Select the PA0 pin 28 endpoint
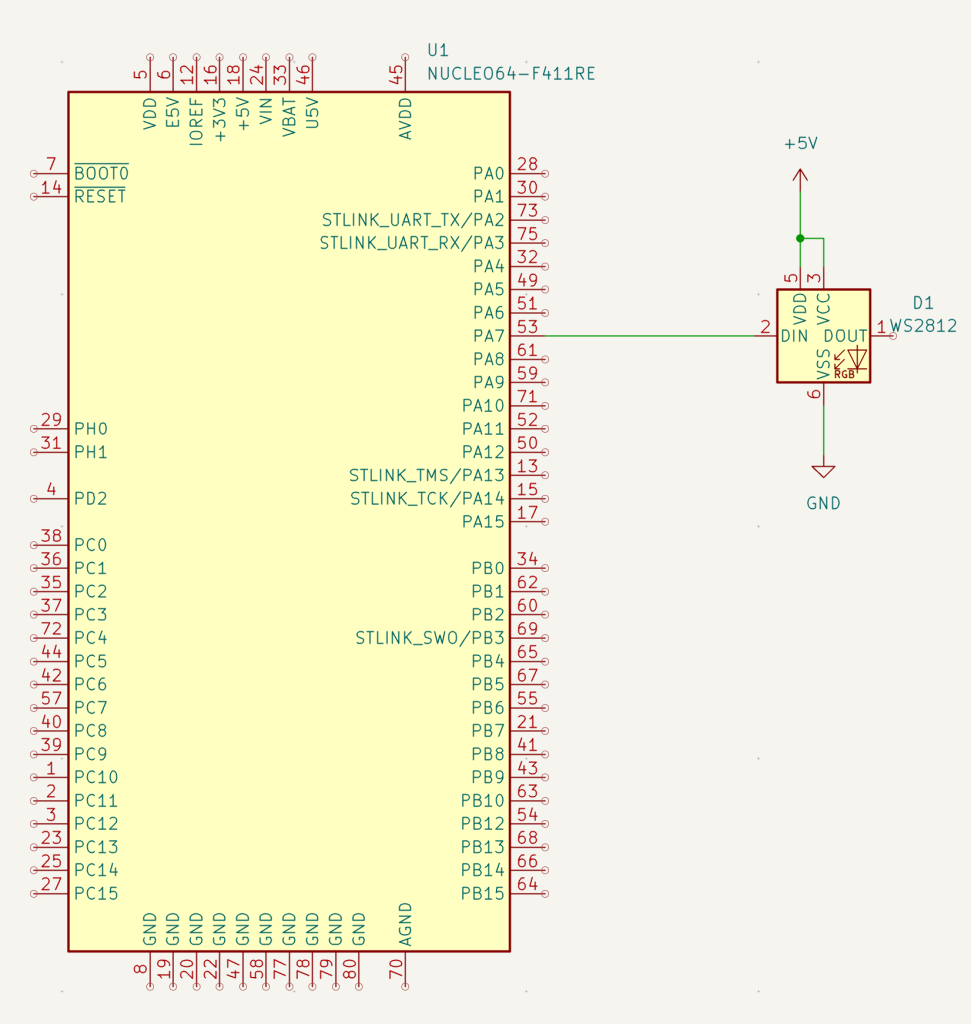This screenshot has width=971, height=1024. tap(545, 174)
